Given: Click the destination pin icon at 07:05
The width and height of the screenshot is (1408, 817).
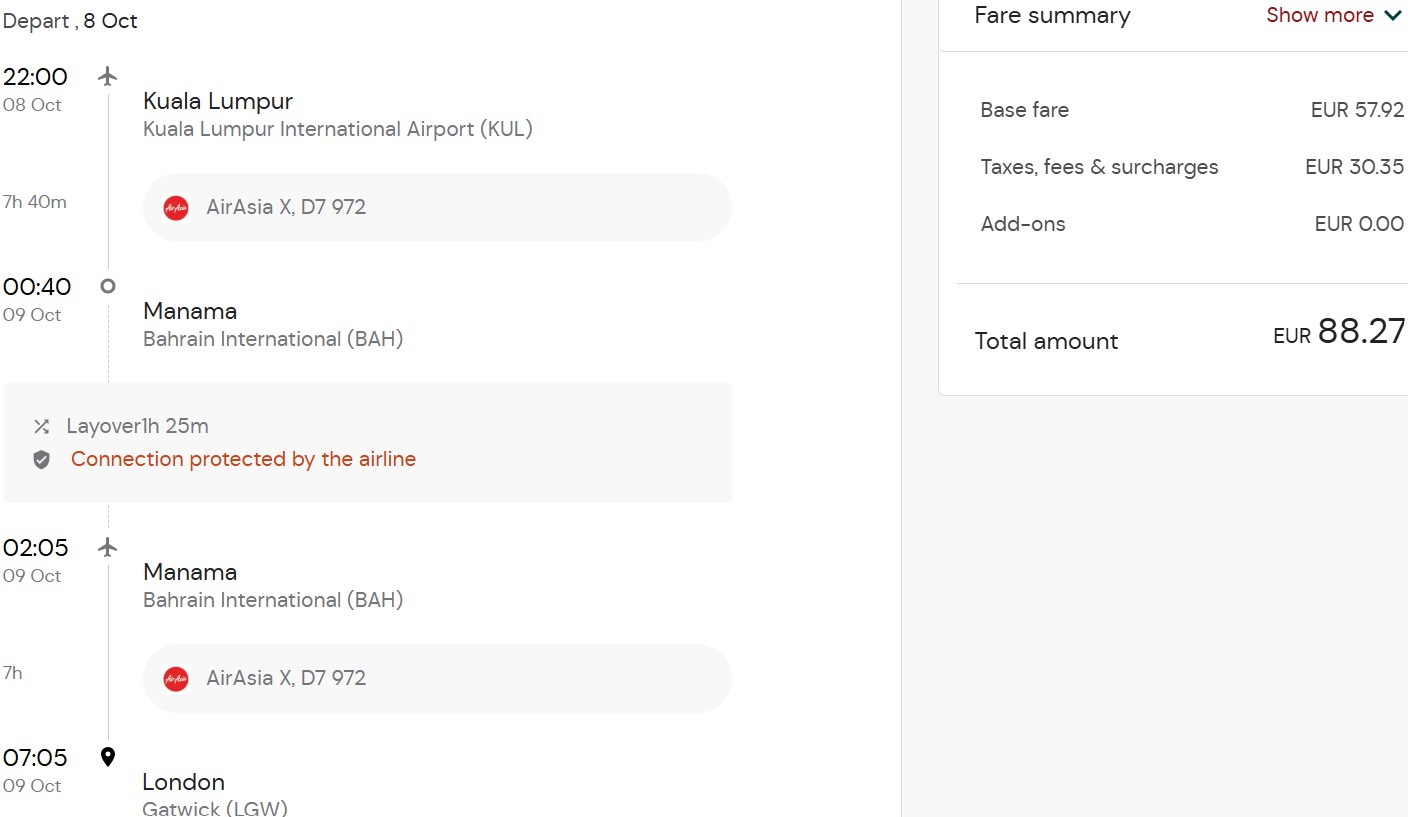Looking at the screenshot, I should (x=108, y=757).
